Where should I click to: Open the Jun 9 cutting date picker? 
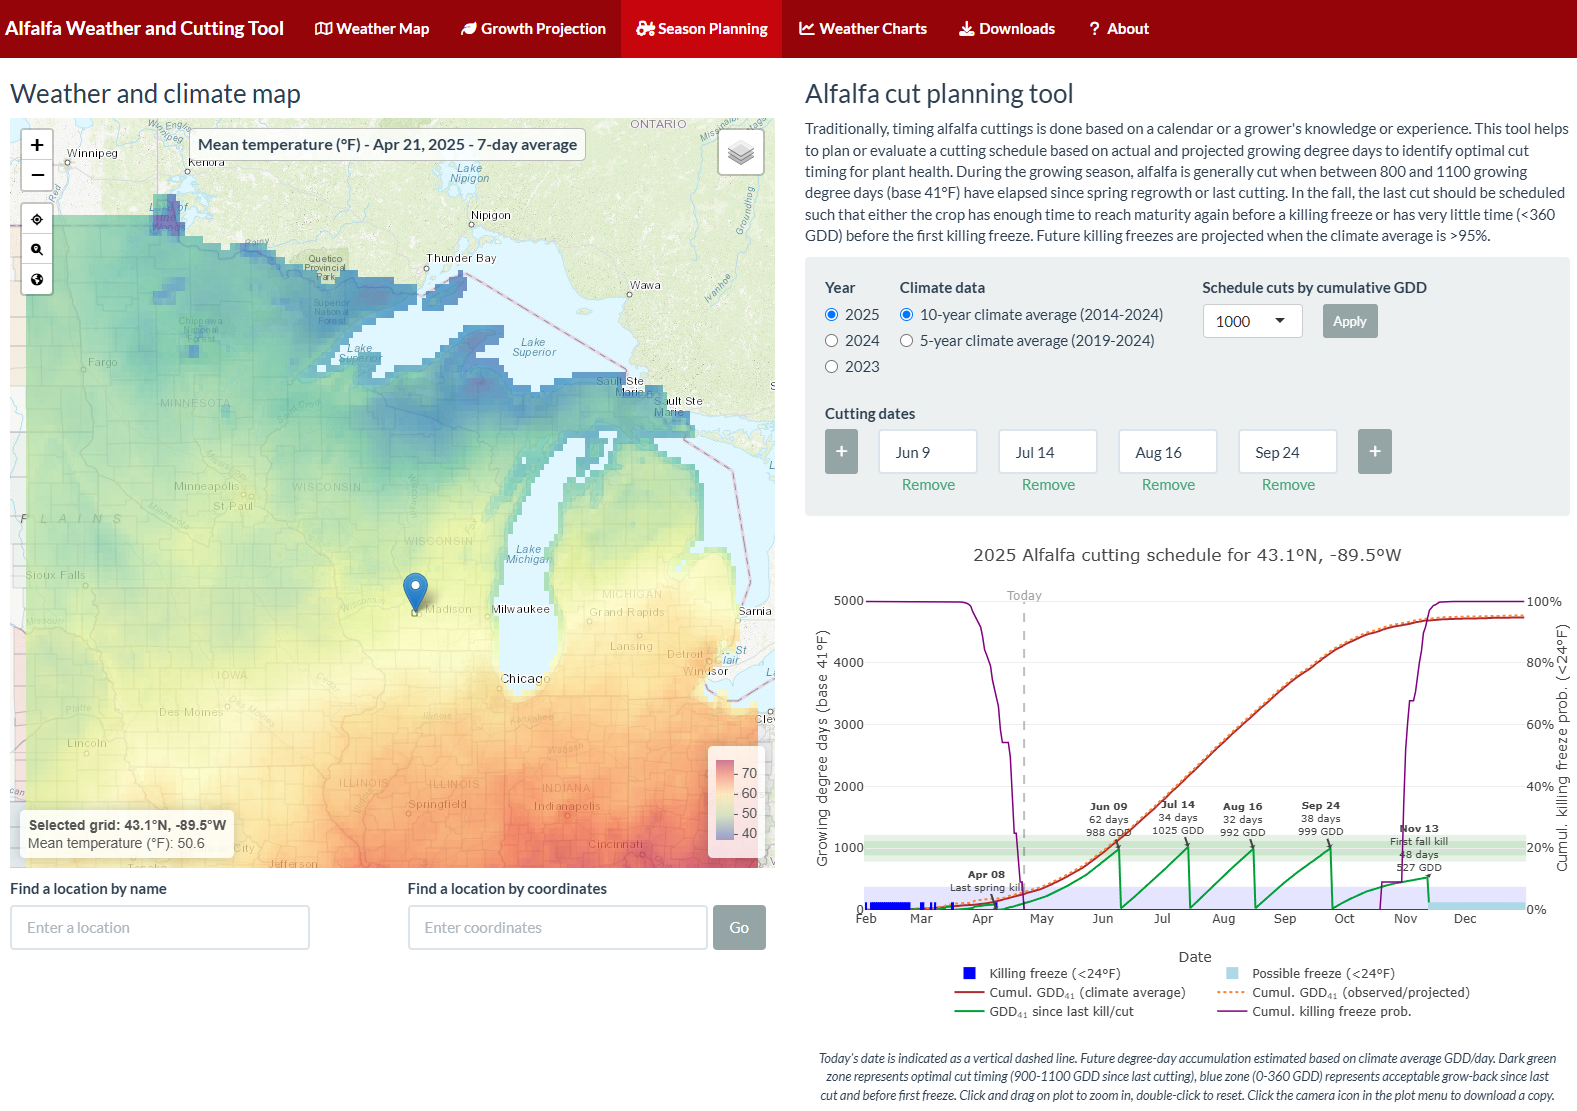click(x=927, y=452)
